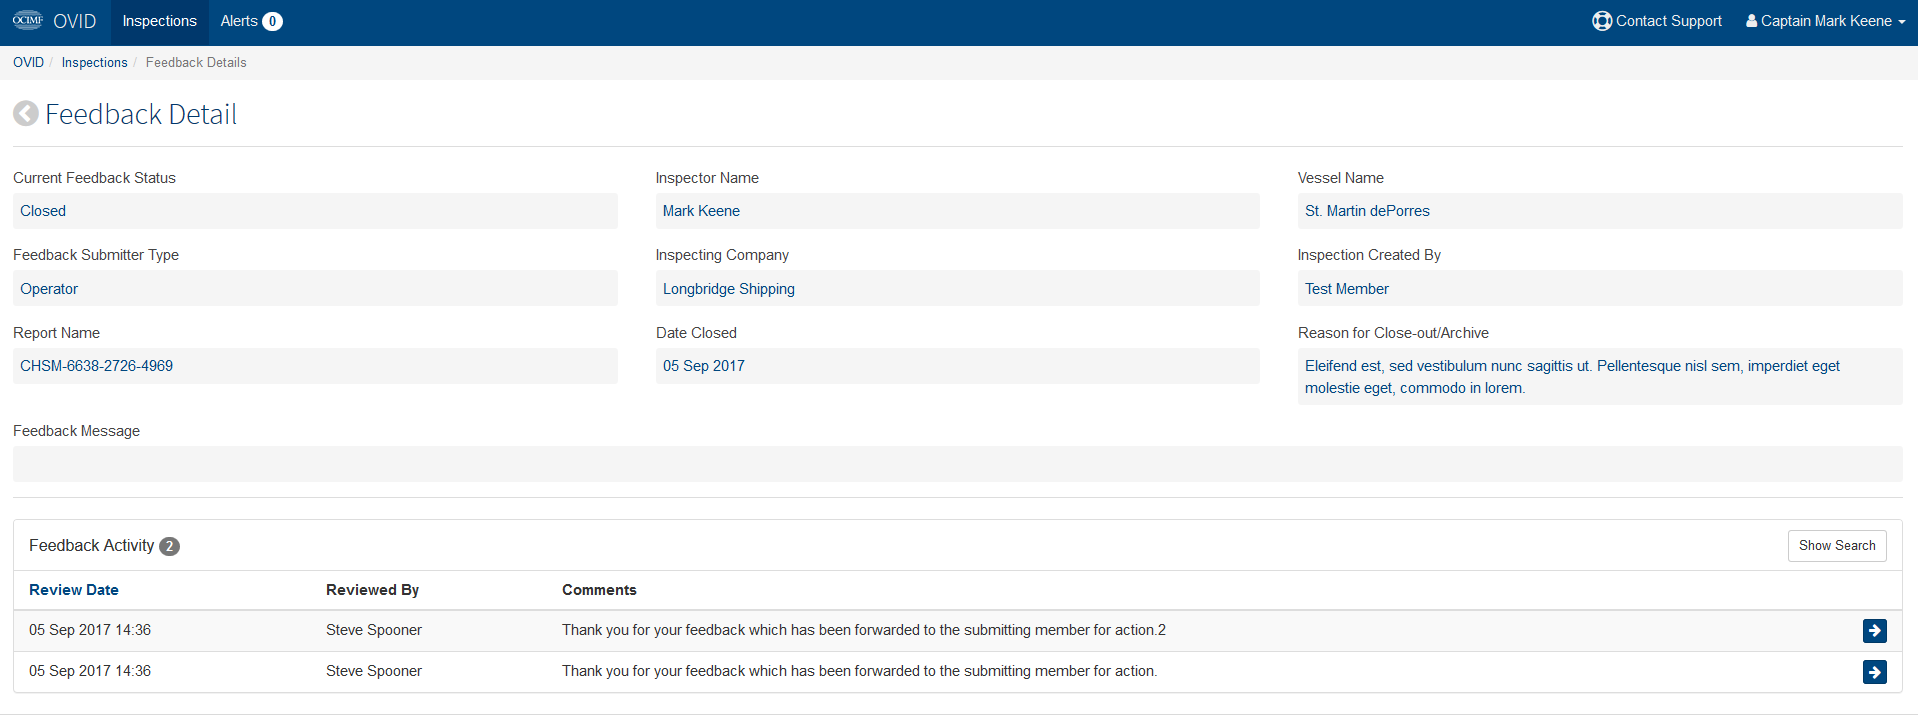
Task: Click the Feedback Details breadcrumb text
Action: pos(196,62)
